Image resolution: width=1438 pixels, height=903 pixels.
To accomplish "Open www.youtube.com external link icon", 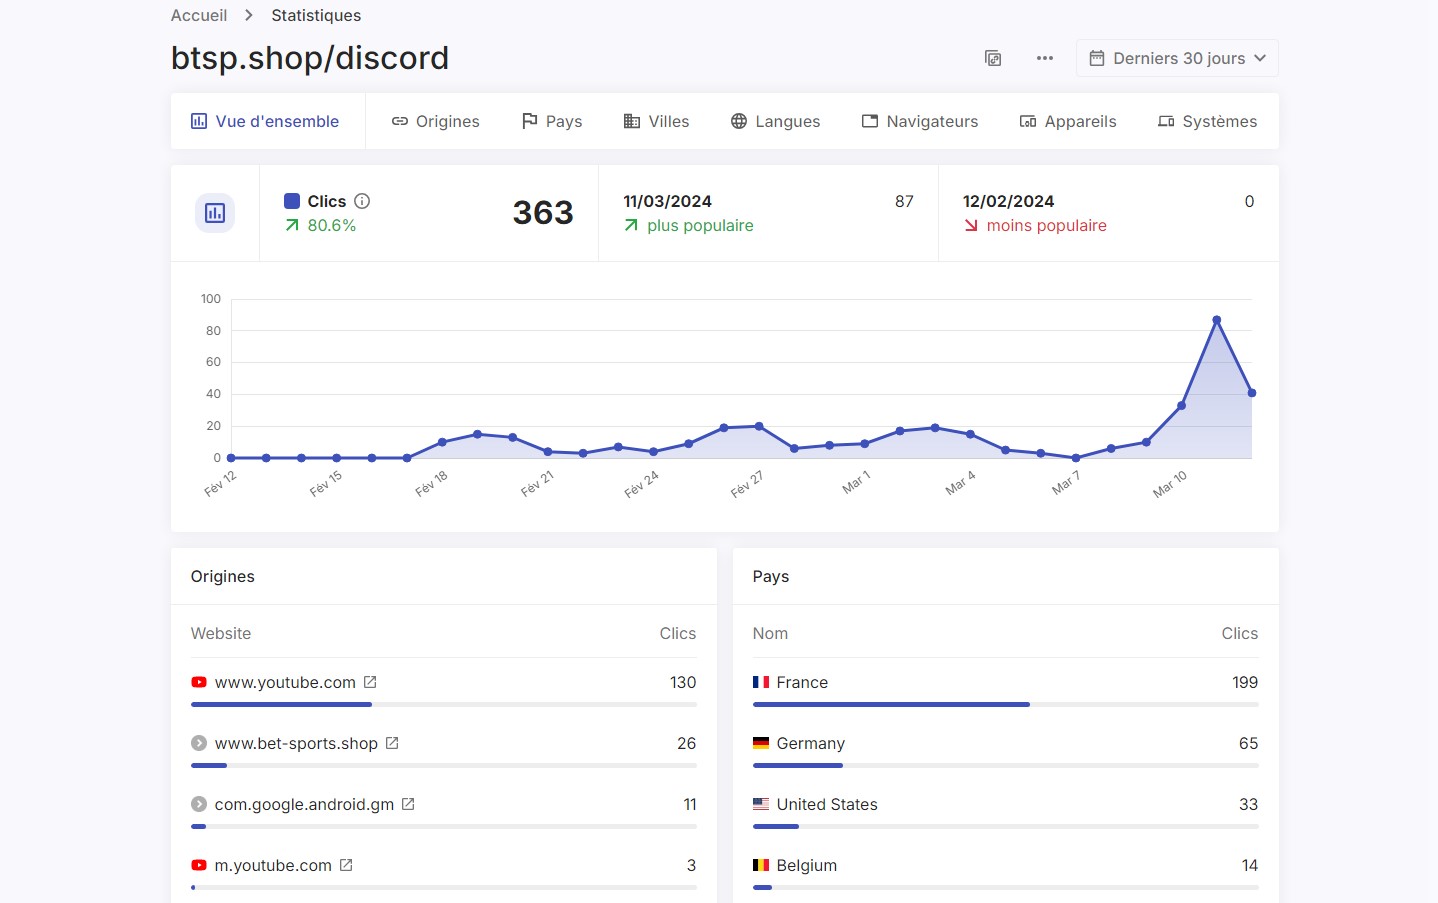I will pos(370,682).
